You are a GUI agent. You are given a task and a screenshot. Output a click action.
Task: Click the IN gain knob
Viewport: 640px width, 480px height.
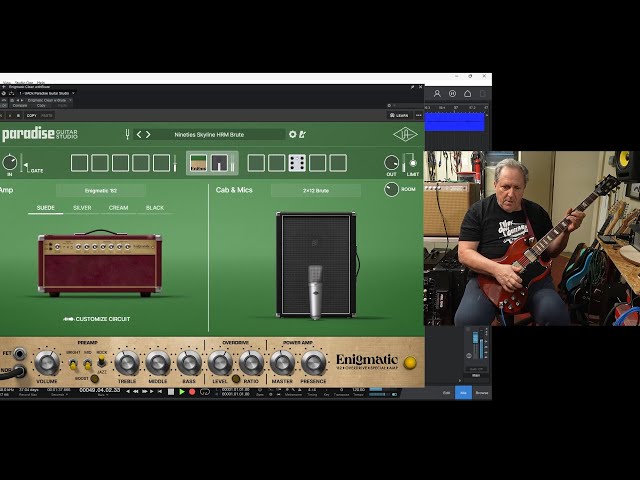tap(9, 162)
